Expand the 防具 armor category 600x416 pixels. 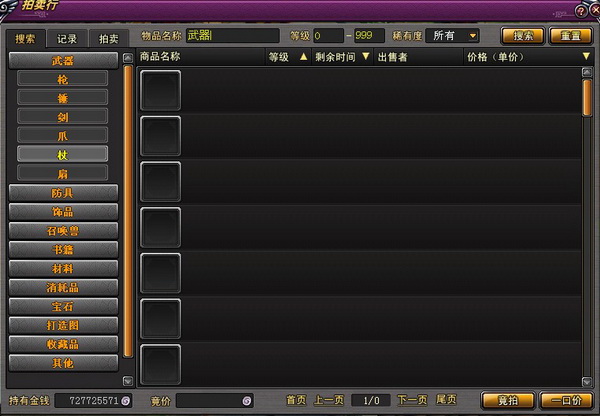(63, 193)
